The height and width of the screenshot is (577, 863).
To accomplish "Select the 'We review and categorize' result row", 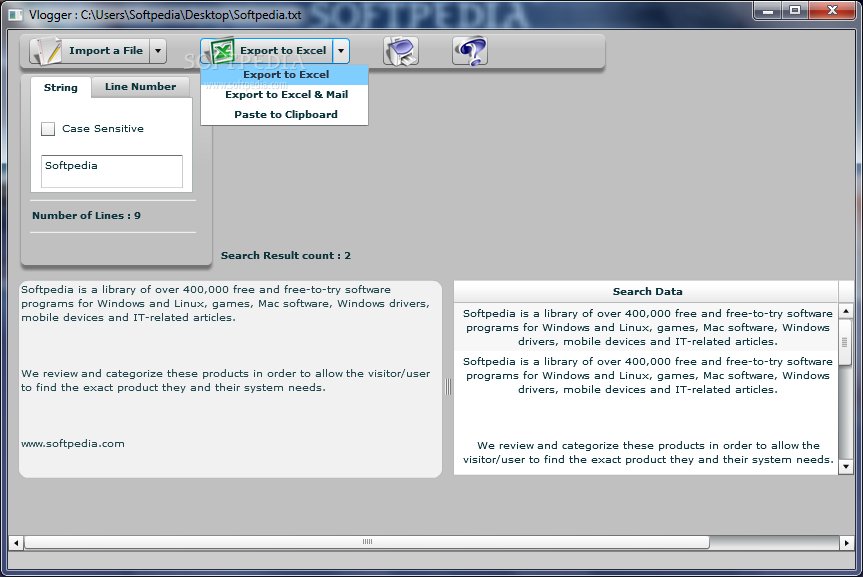I will tap(647, 453).
